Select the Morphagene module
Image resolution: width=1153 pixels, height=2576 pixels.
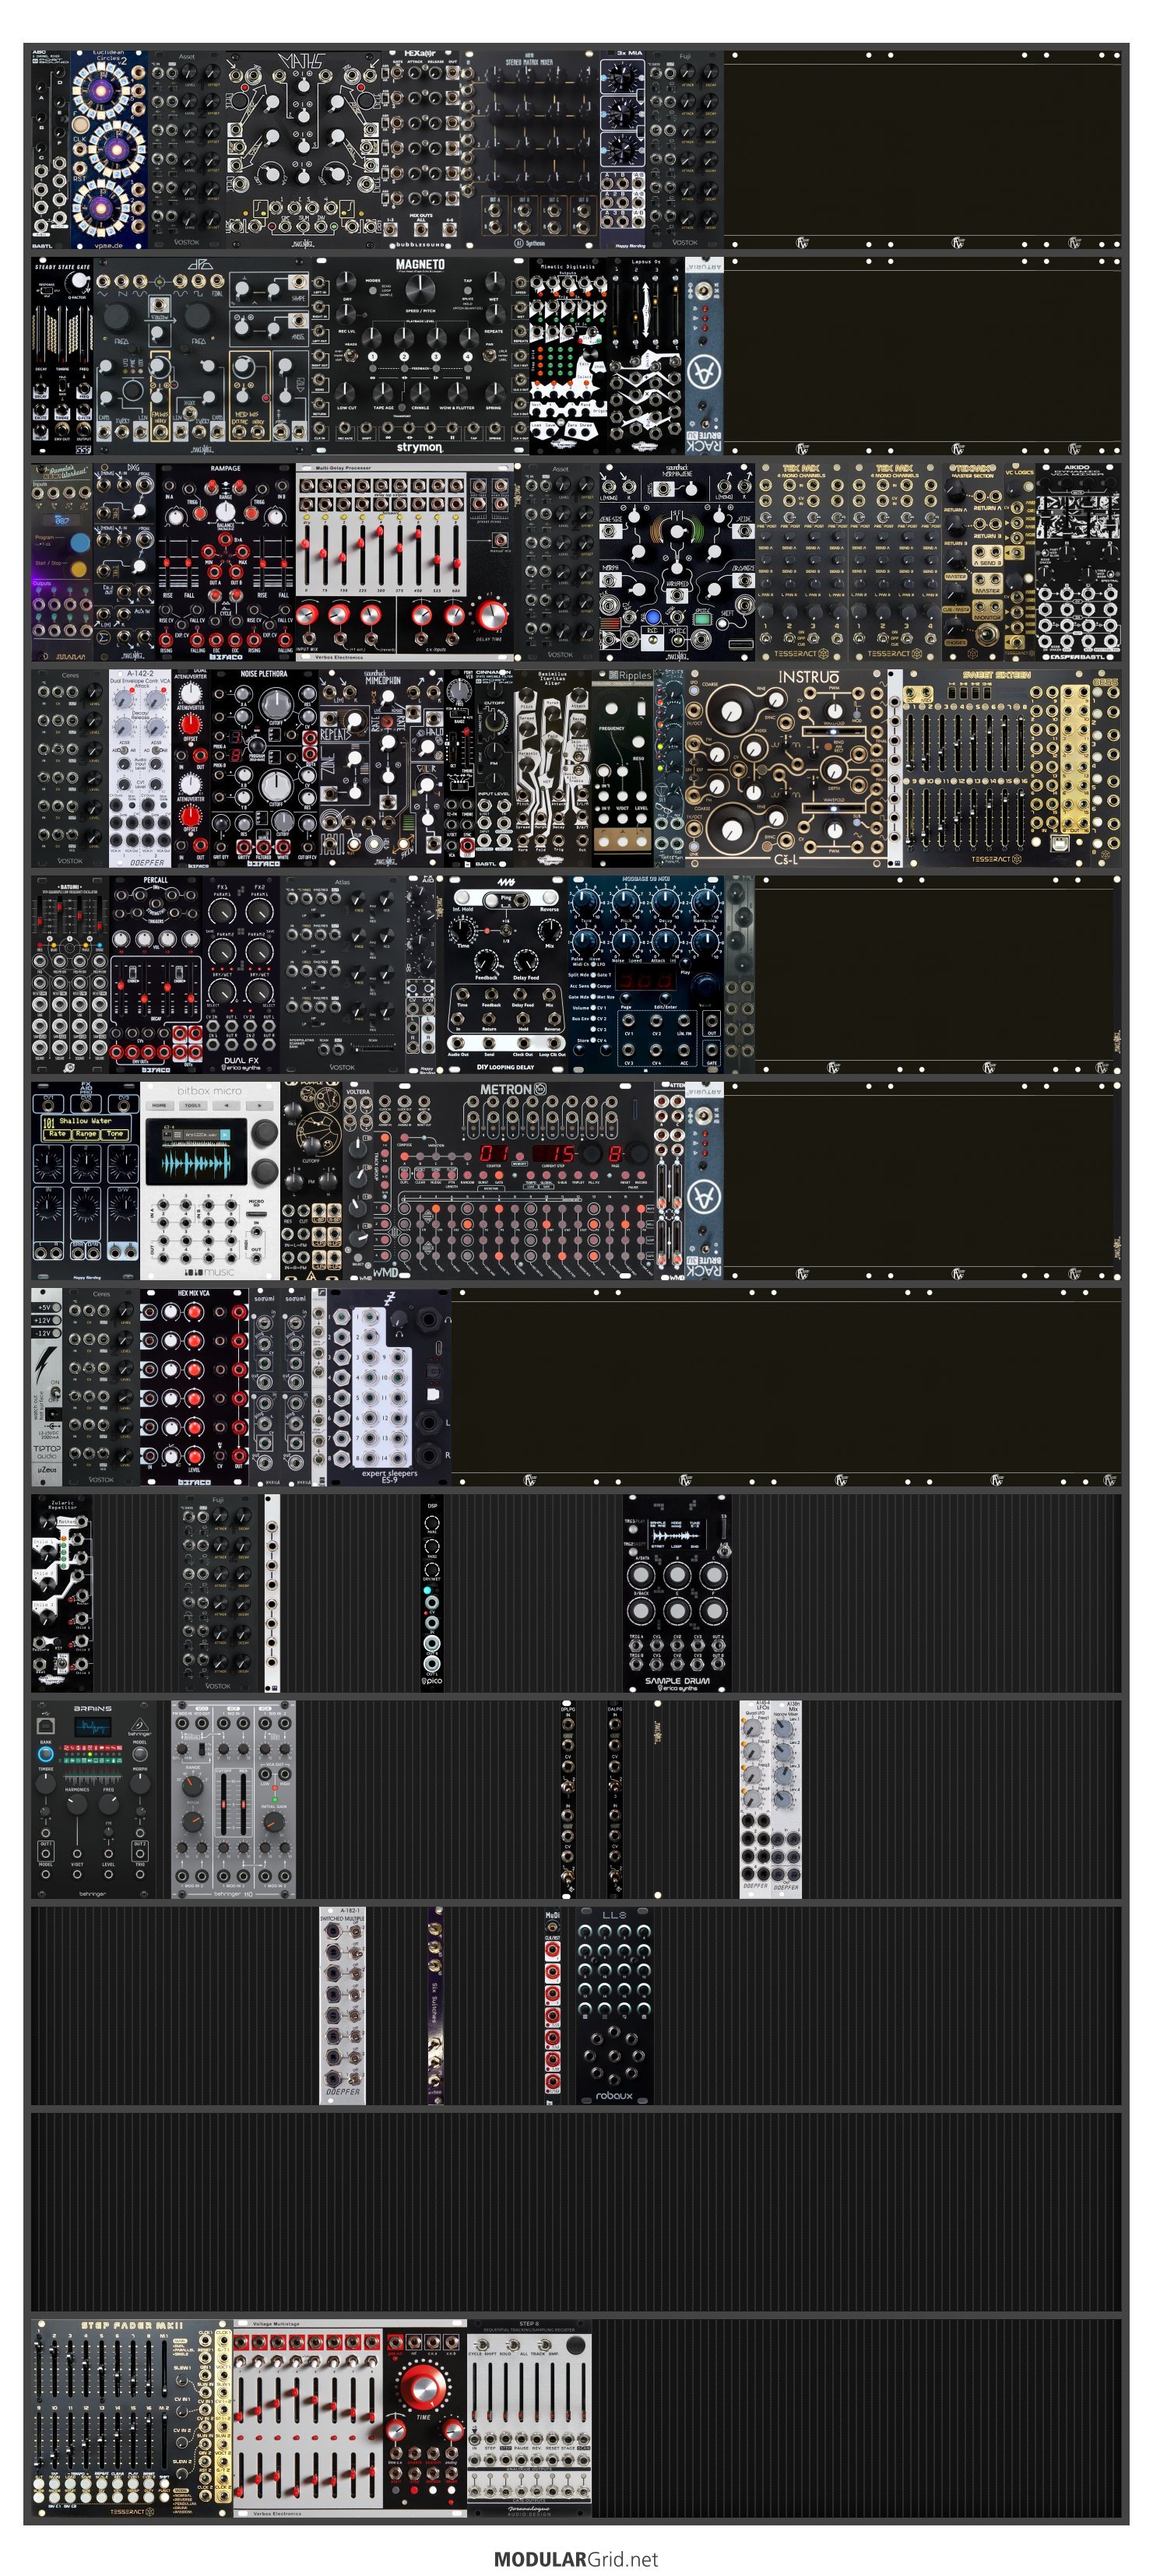click(x=677, y=561)
